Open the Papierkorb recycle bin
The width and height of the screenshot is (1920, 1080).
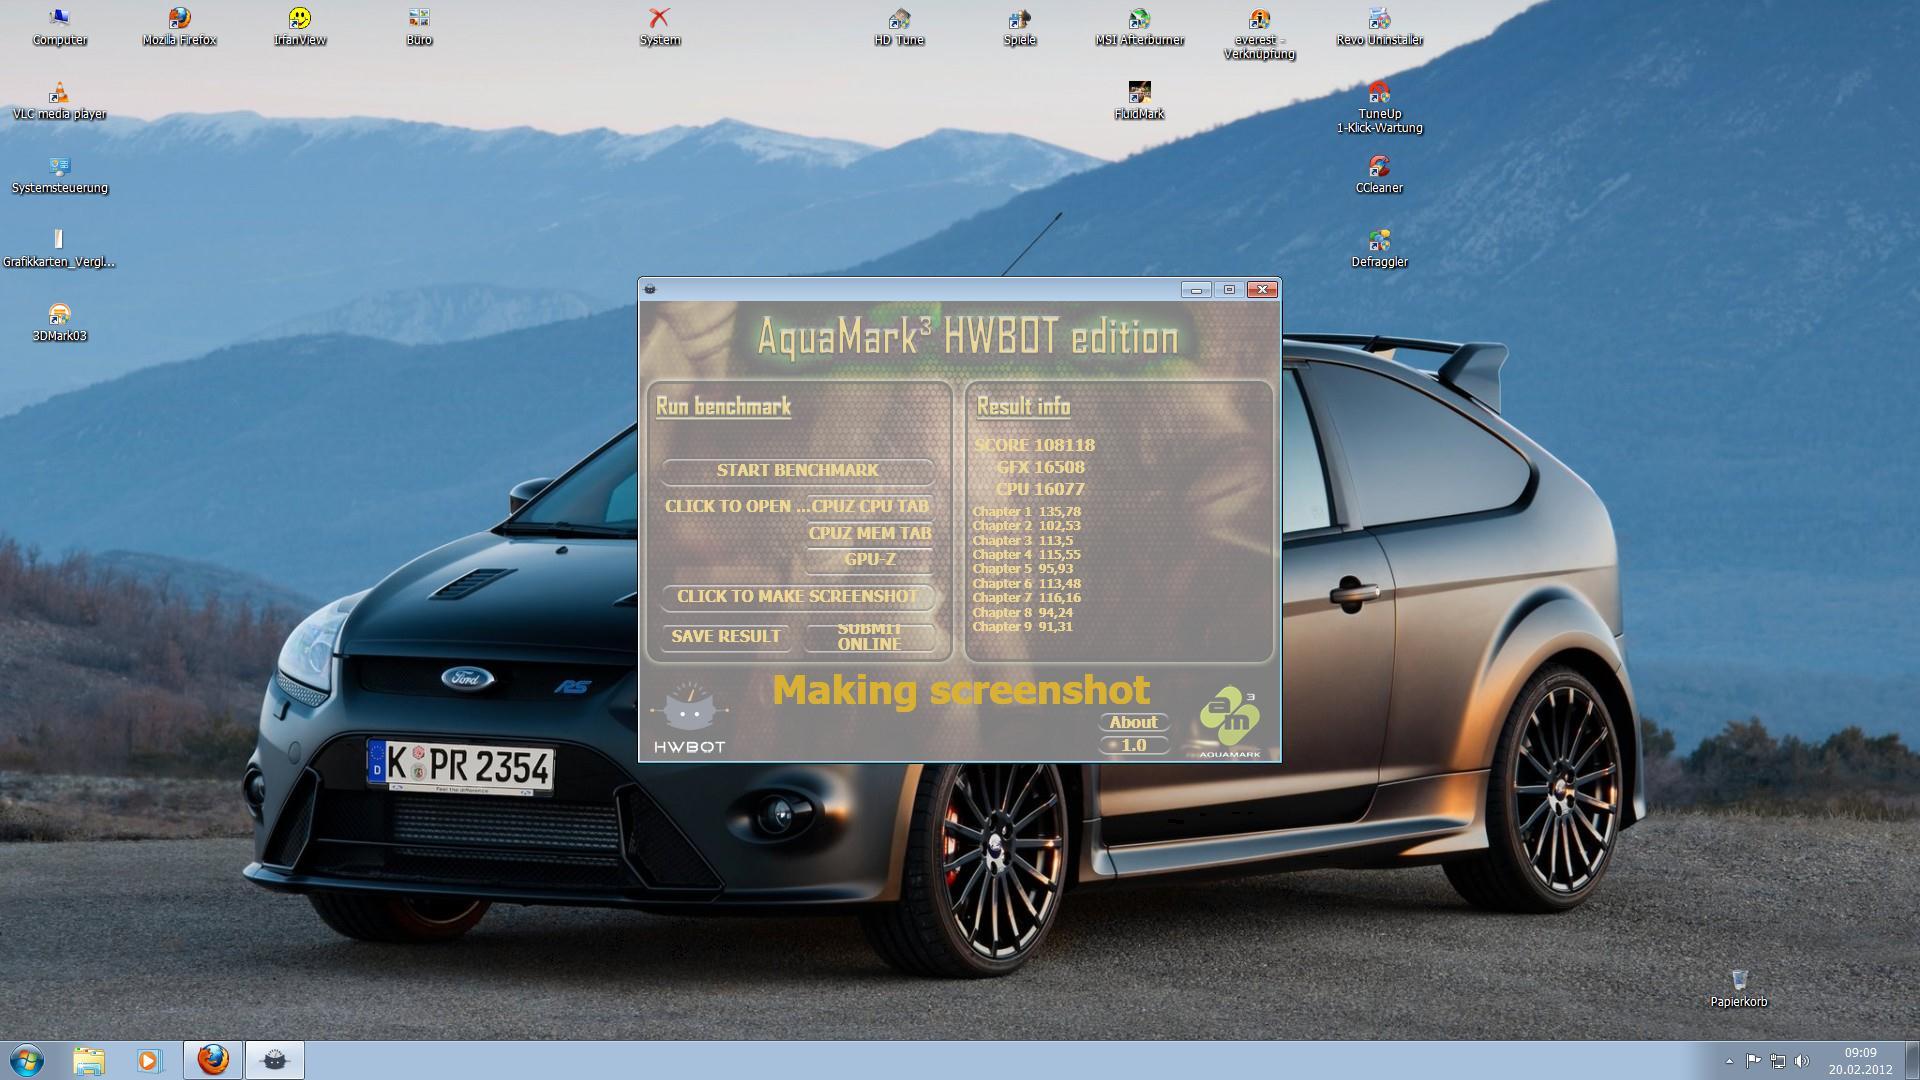[1738, 988]
